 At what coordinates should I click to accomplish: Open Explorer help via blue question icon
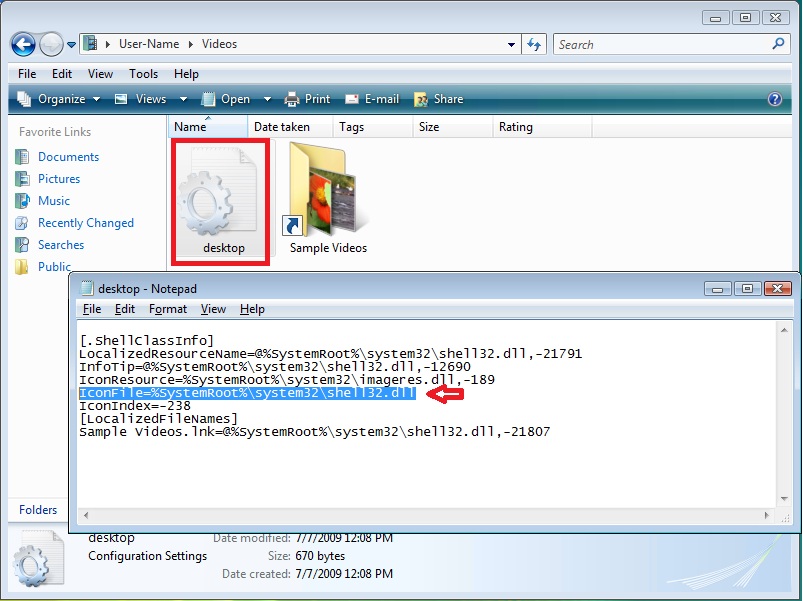(775, 99)
